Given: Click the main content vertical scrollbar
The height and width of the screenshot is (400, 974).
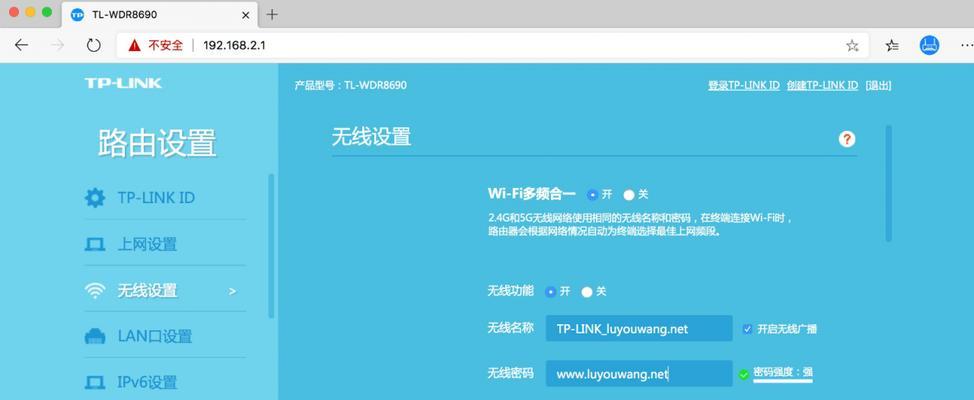Looking at the screenshot, I should coord(889,184).
